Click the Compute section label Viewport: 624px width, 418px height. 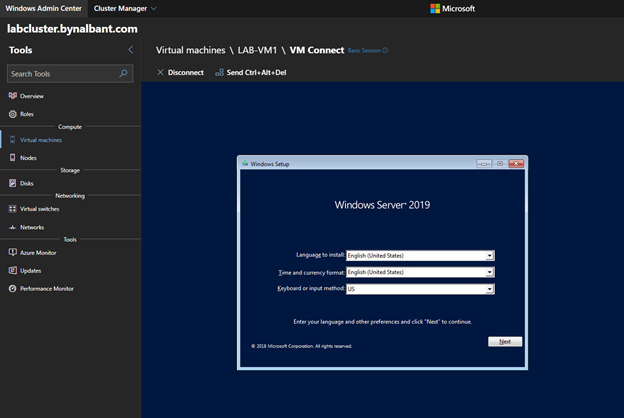pyautogui.click(x=70, y=127)
